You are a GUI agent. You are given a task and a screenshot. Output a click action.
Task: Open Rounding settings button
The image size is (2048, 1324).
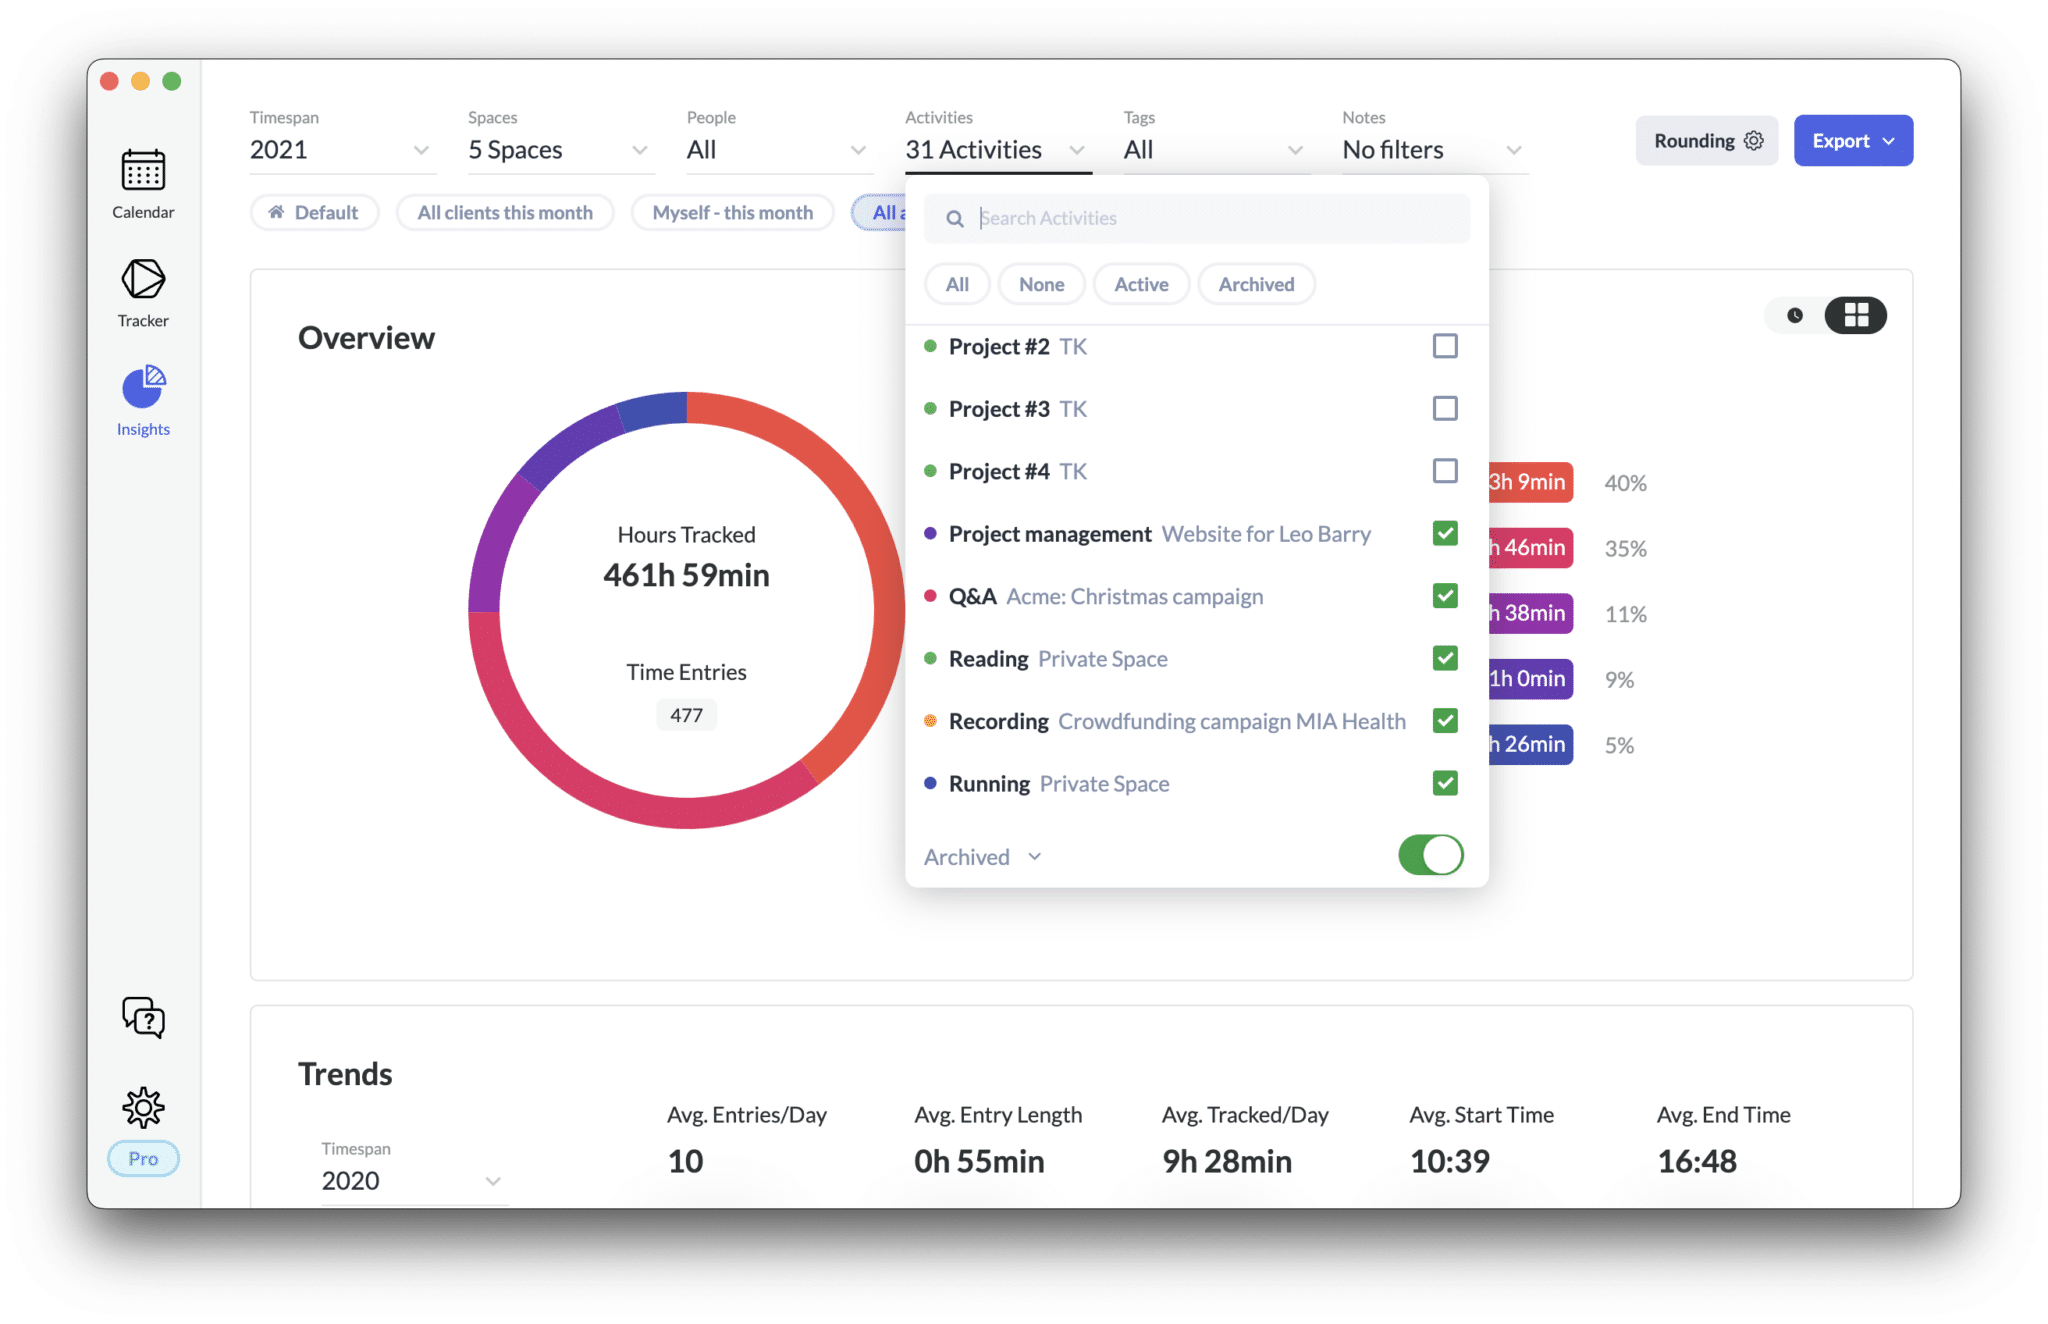[1706, 141]
